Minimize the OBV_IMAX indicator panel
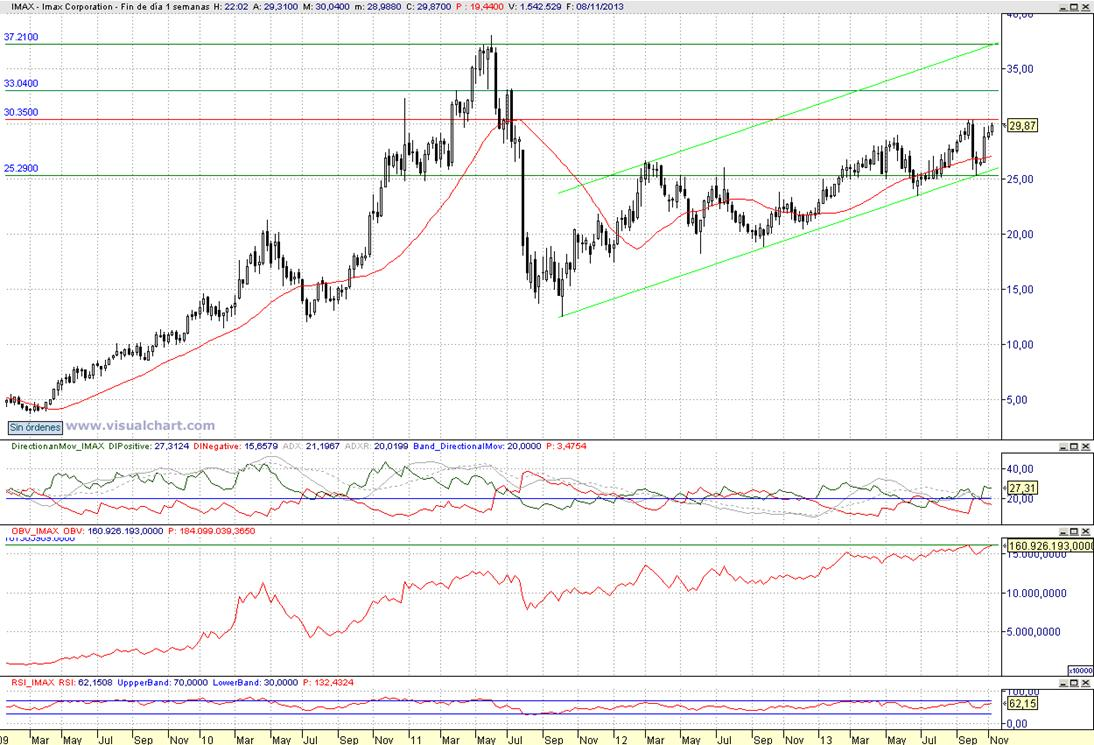The height and width of the screenshot is (745, 1094). 1063,531
